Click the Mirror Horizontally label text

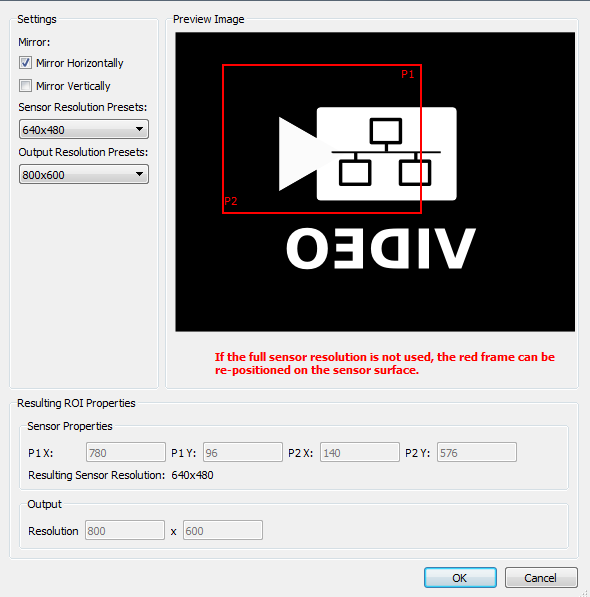pyautogui.click(x=80, y=63)
